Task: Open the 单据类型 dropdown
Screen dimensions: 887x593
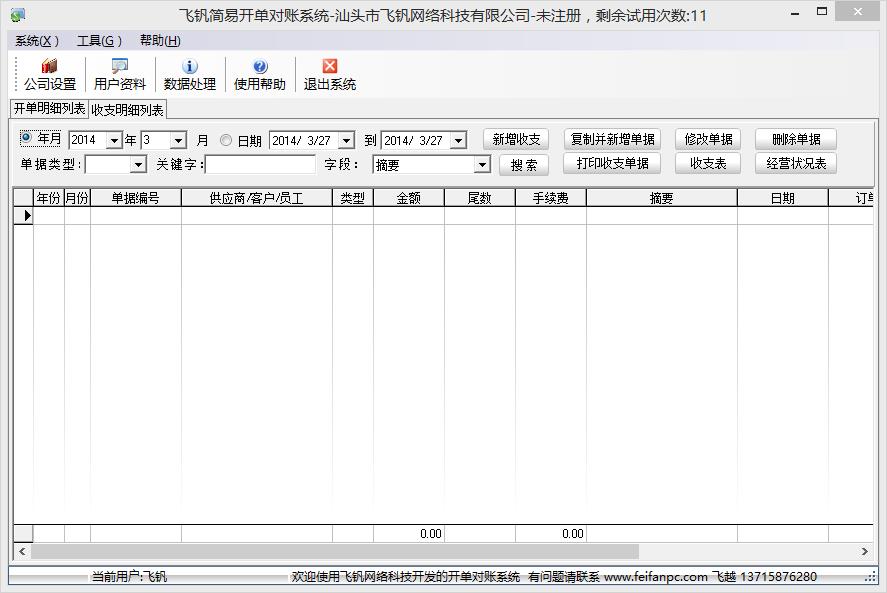Action: pos(138,165)
